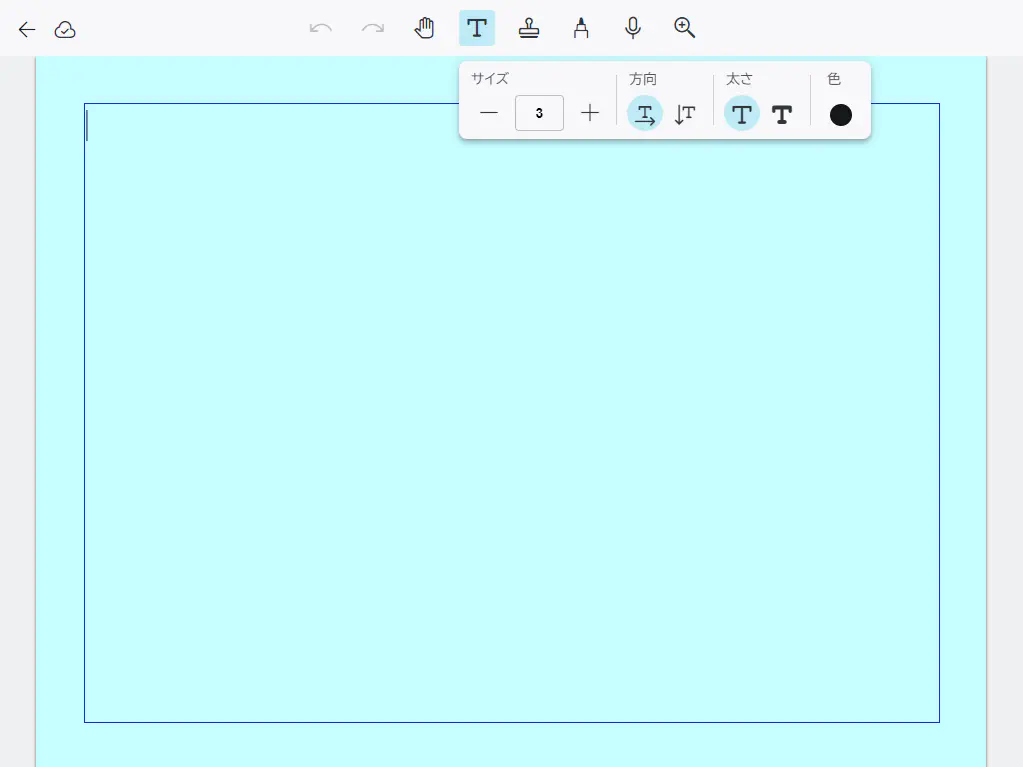Select the pen drawing tool
The width and height of the screenshot is (1023, 767).
pos(581,28)
